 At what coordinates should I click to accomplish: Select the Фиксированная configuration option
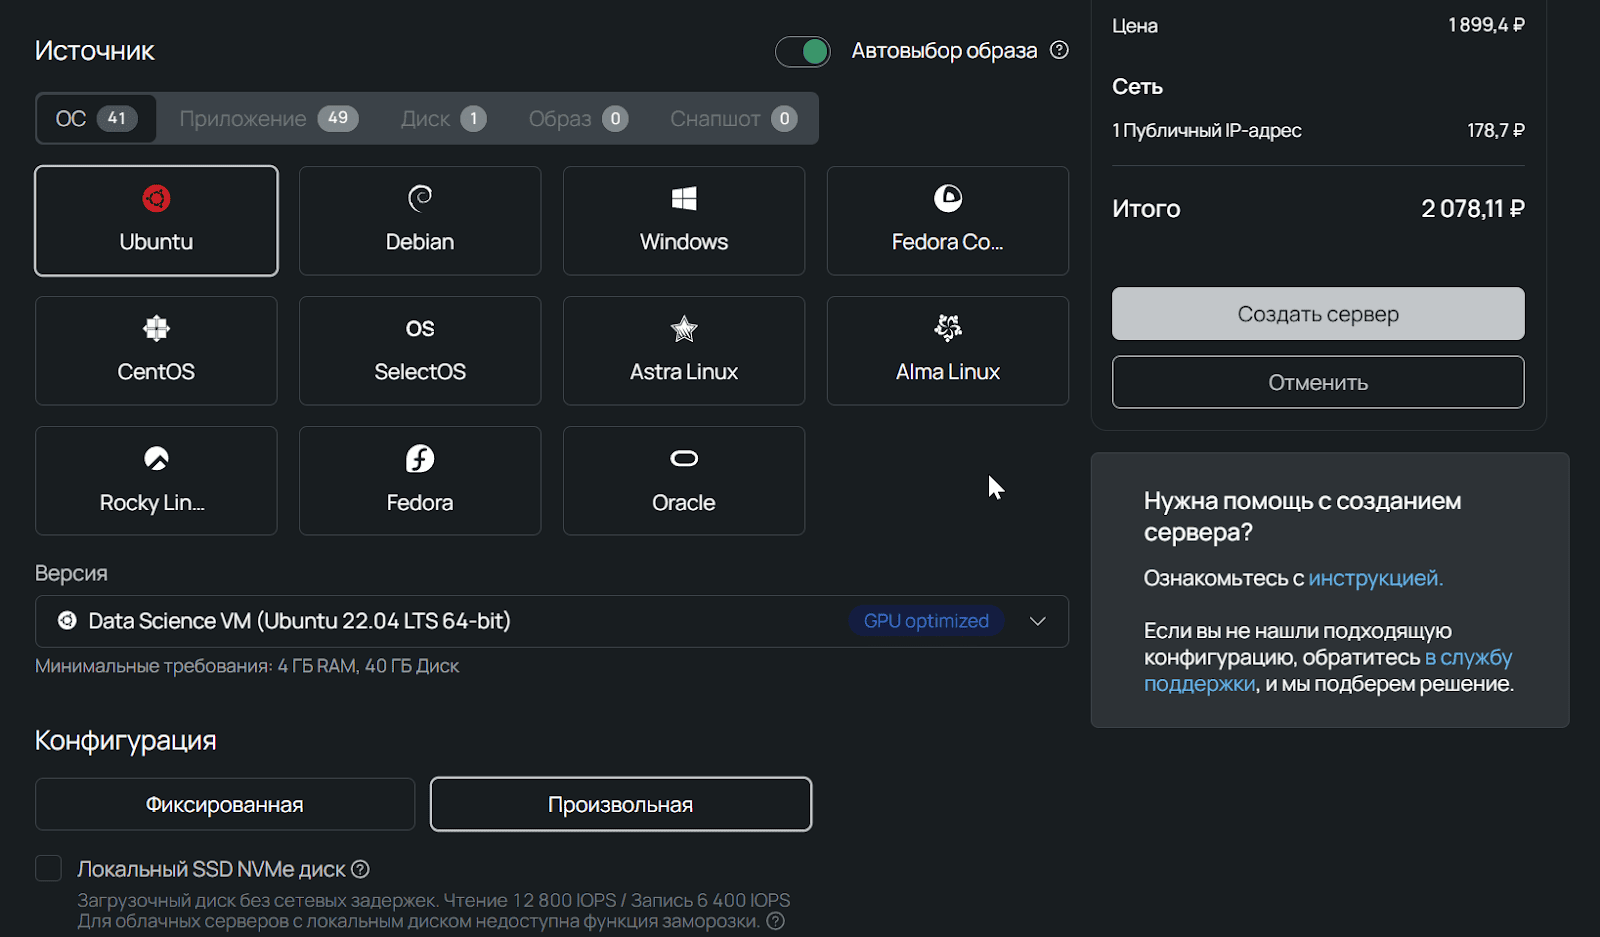coord(225,805)
